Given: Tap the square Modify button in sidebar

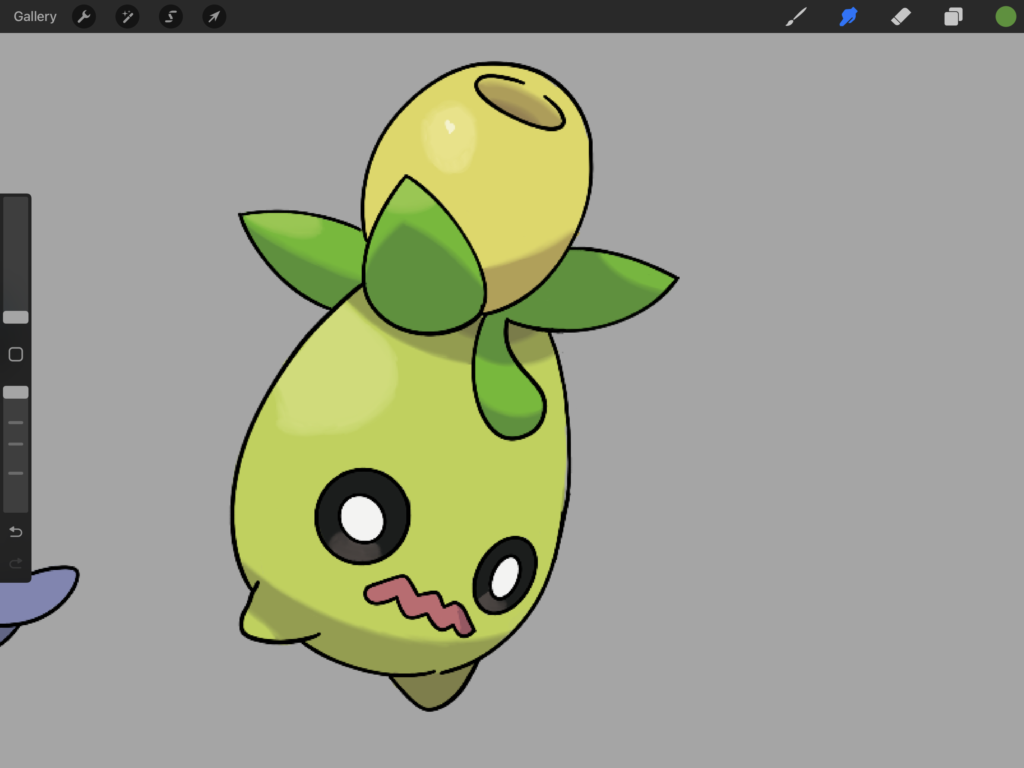Looking at the screenshot, I should 16,355.
